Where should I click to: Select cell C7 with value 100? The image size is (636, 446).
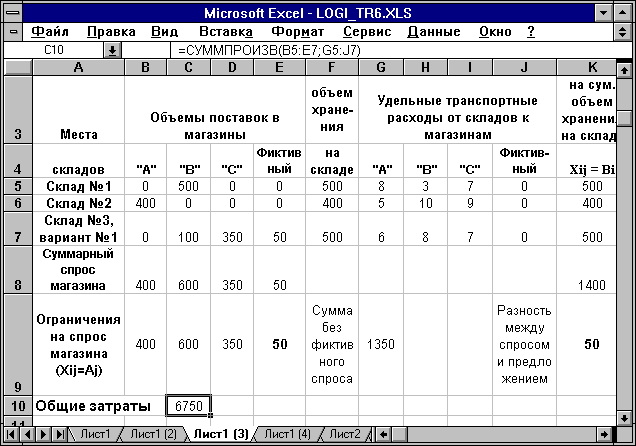click(189, 228)
